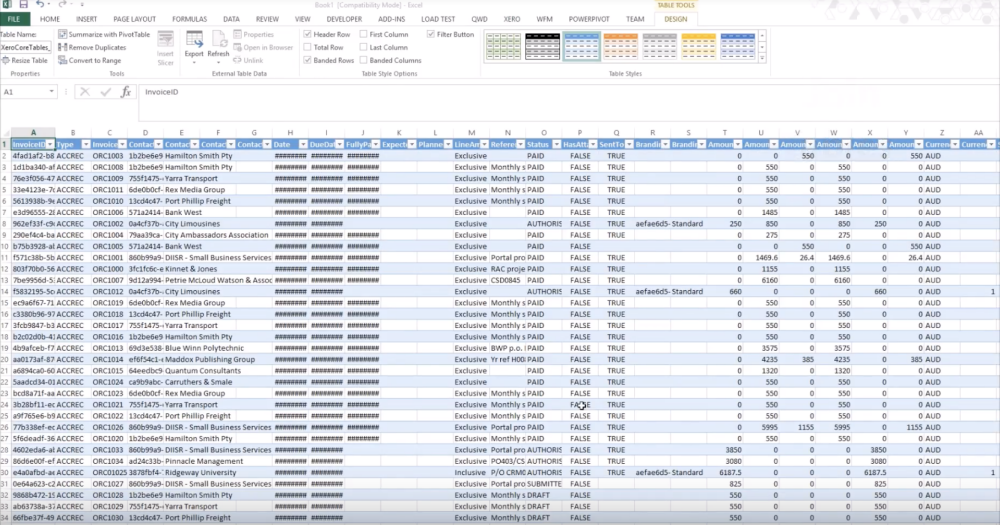Viewport: 1000px width, 525px height.
Task: Click Convert to Range tool
Action: (89, 61)
